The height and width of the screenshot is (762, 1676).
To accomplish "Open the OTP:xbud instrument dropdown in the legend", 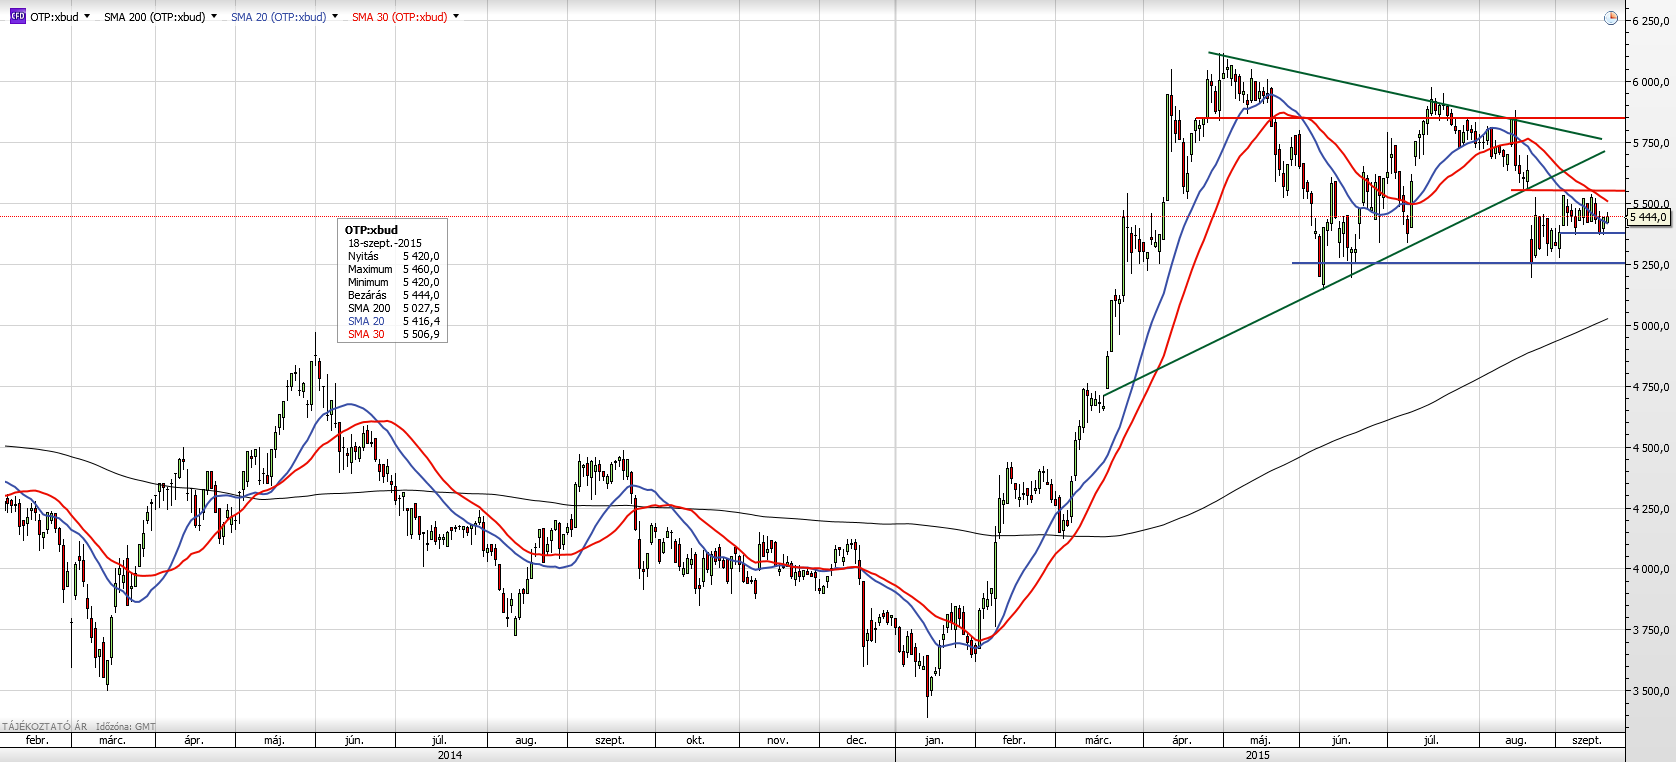I will pyautogui.click(x=87, y=17).
